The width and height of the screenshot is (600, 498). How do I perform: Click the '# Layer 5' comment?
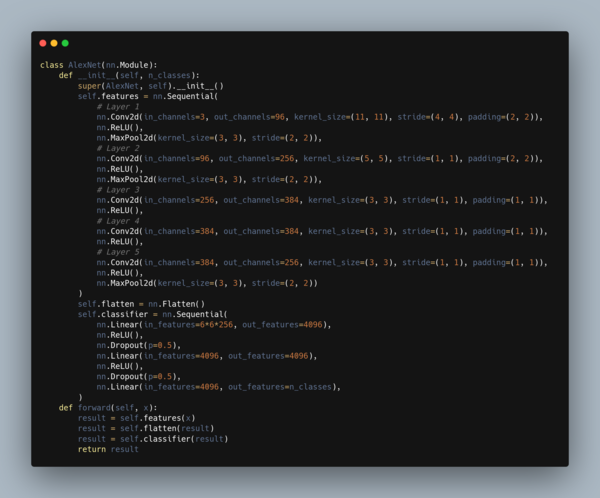[119, 252]
